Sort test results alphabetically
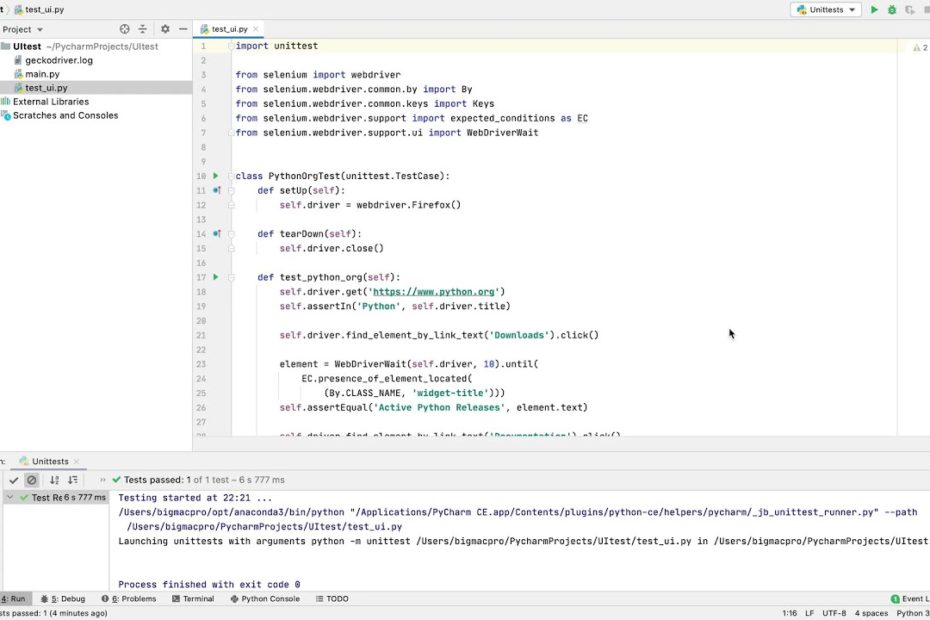Viewport: 930px width, 620px height. (x=54, y=480)
